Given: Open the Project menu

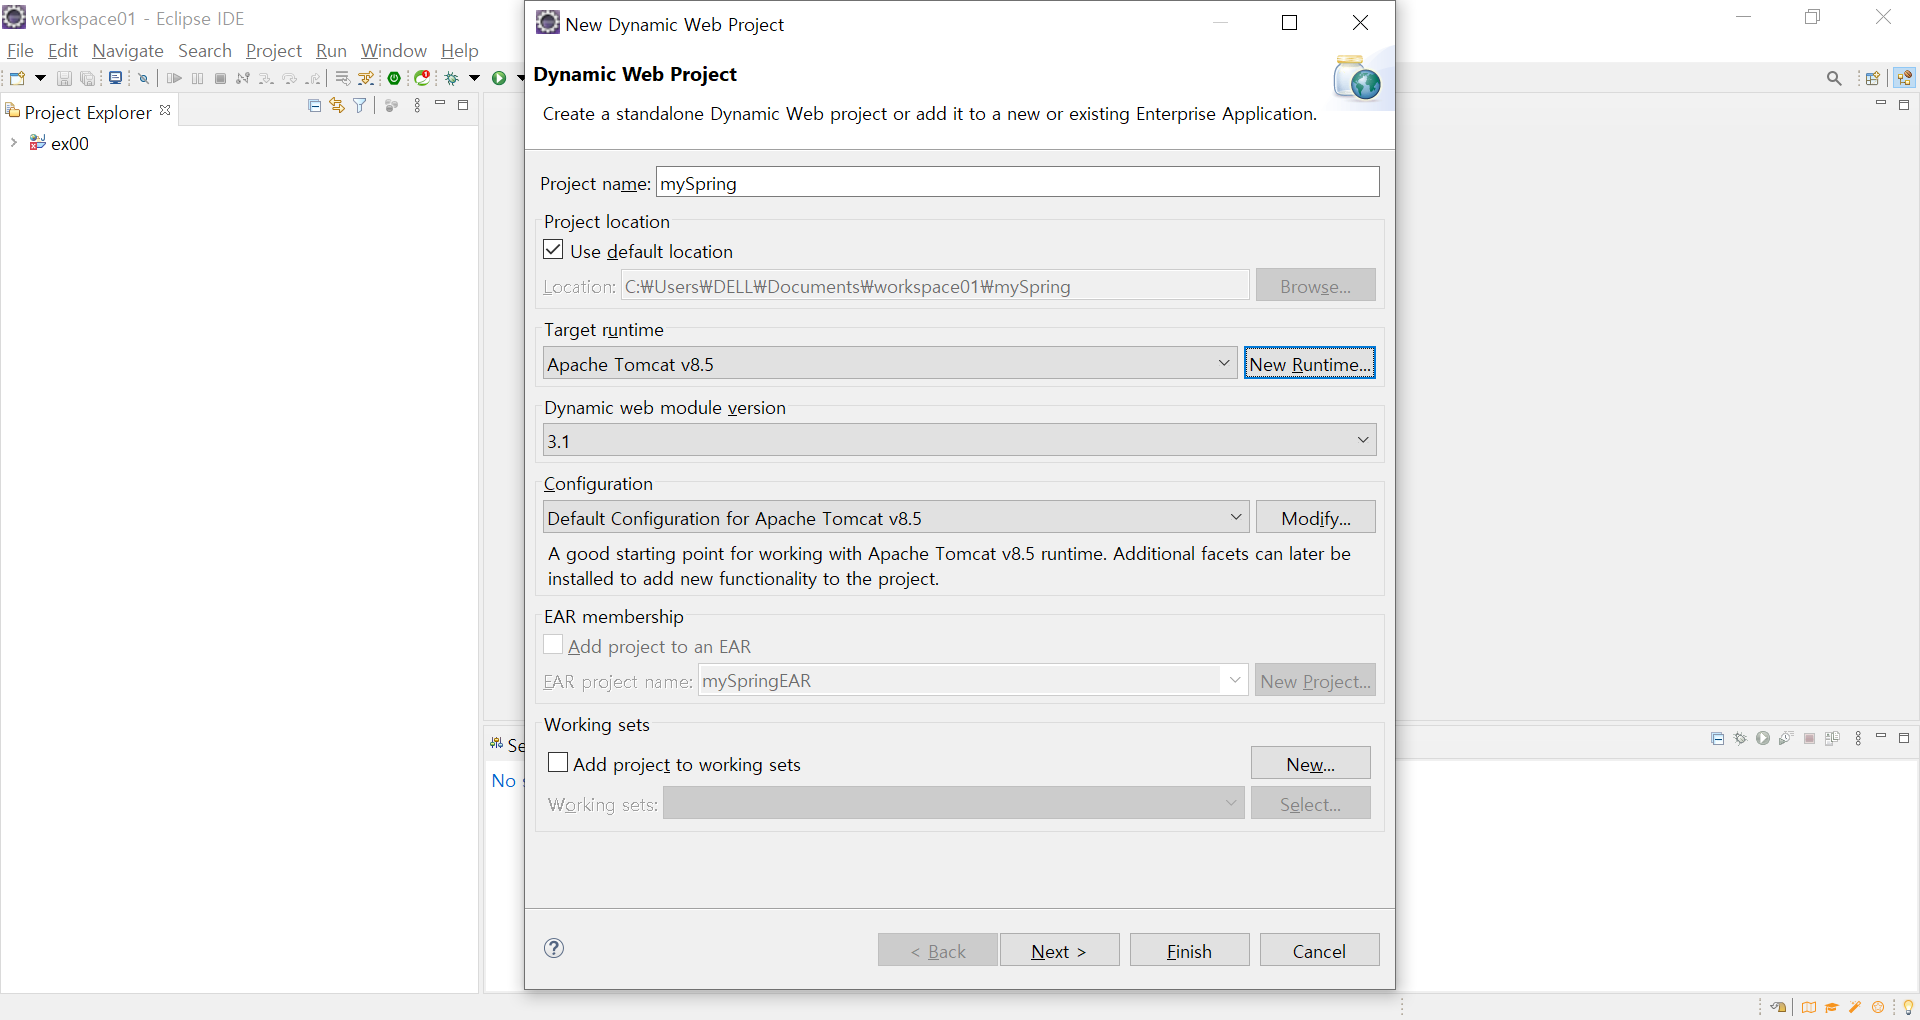Looking at the screenshot, I should click(274, 50).
